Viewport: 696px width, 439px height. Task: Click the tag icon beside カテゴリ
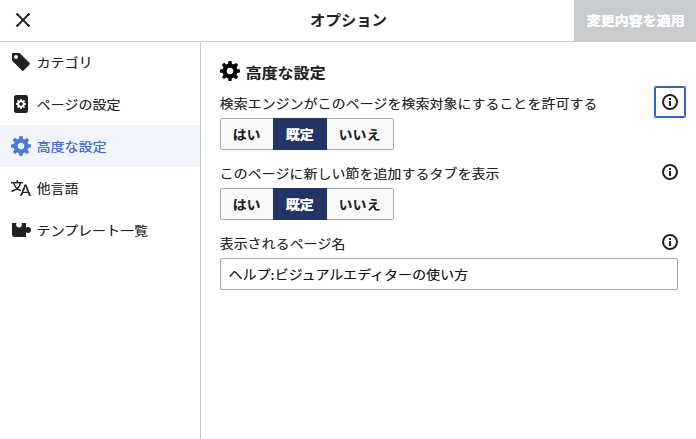click(x=20, y=62)
